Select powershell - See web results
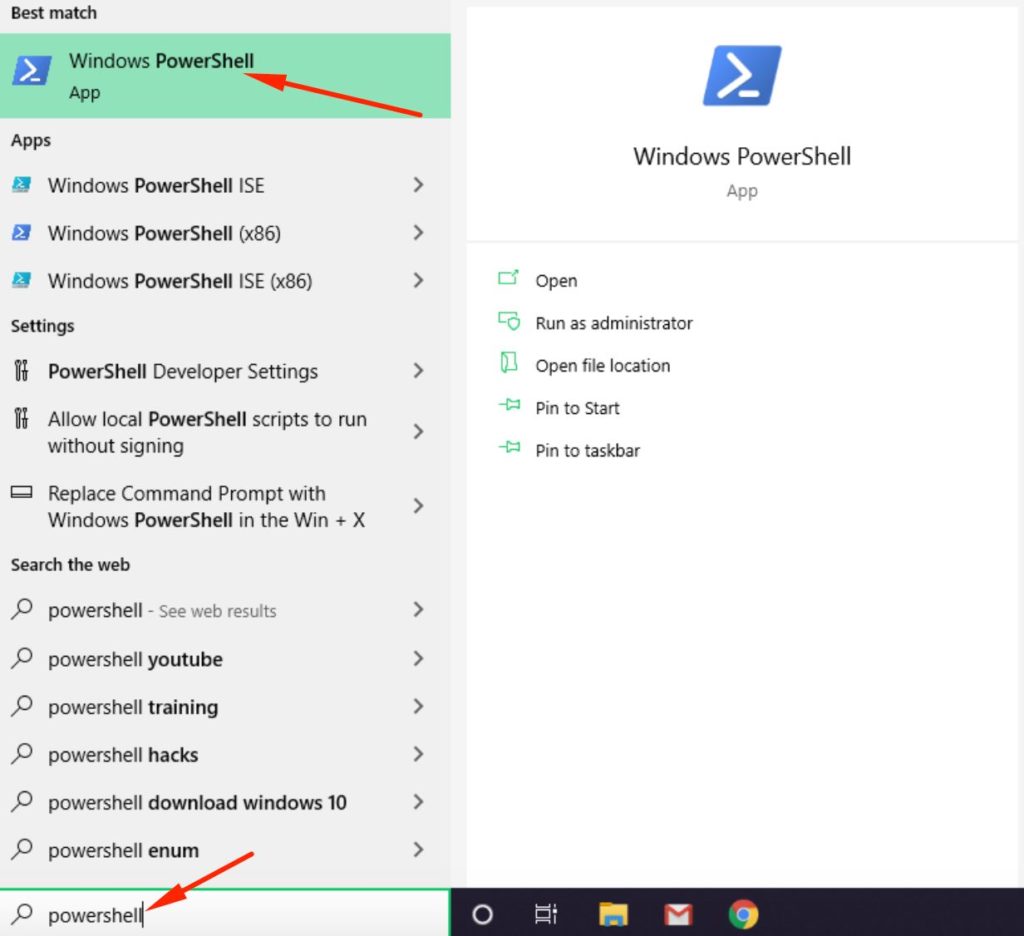The height and width of the screenshot is (936, 1024). click(x=160, y=610)
